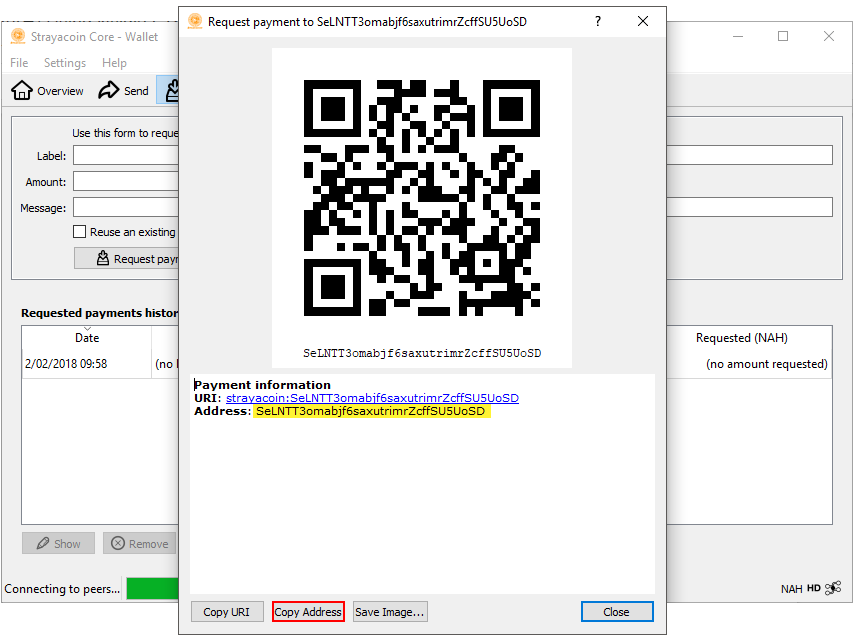Click the dialog help question mark
The width and height of the screenshot is (861, 636).
(598, 21)
